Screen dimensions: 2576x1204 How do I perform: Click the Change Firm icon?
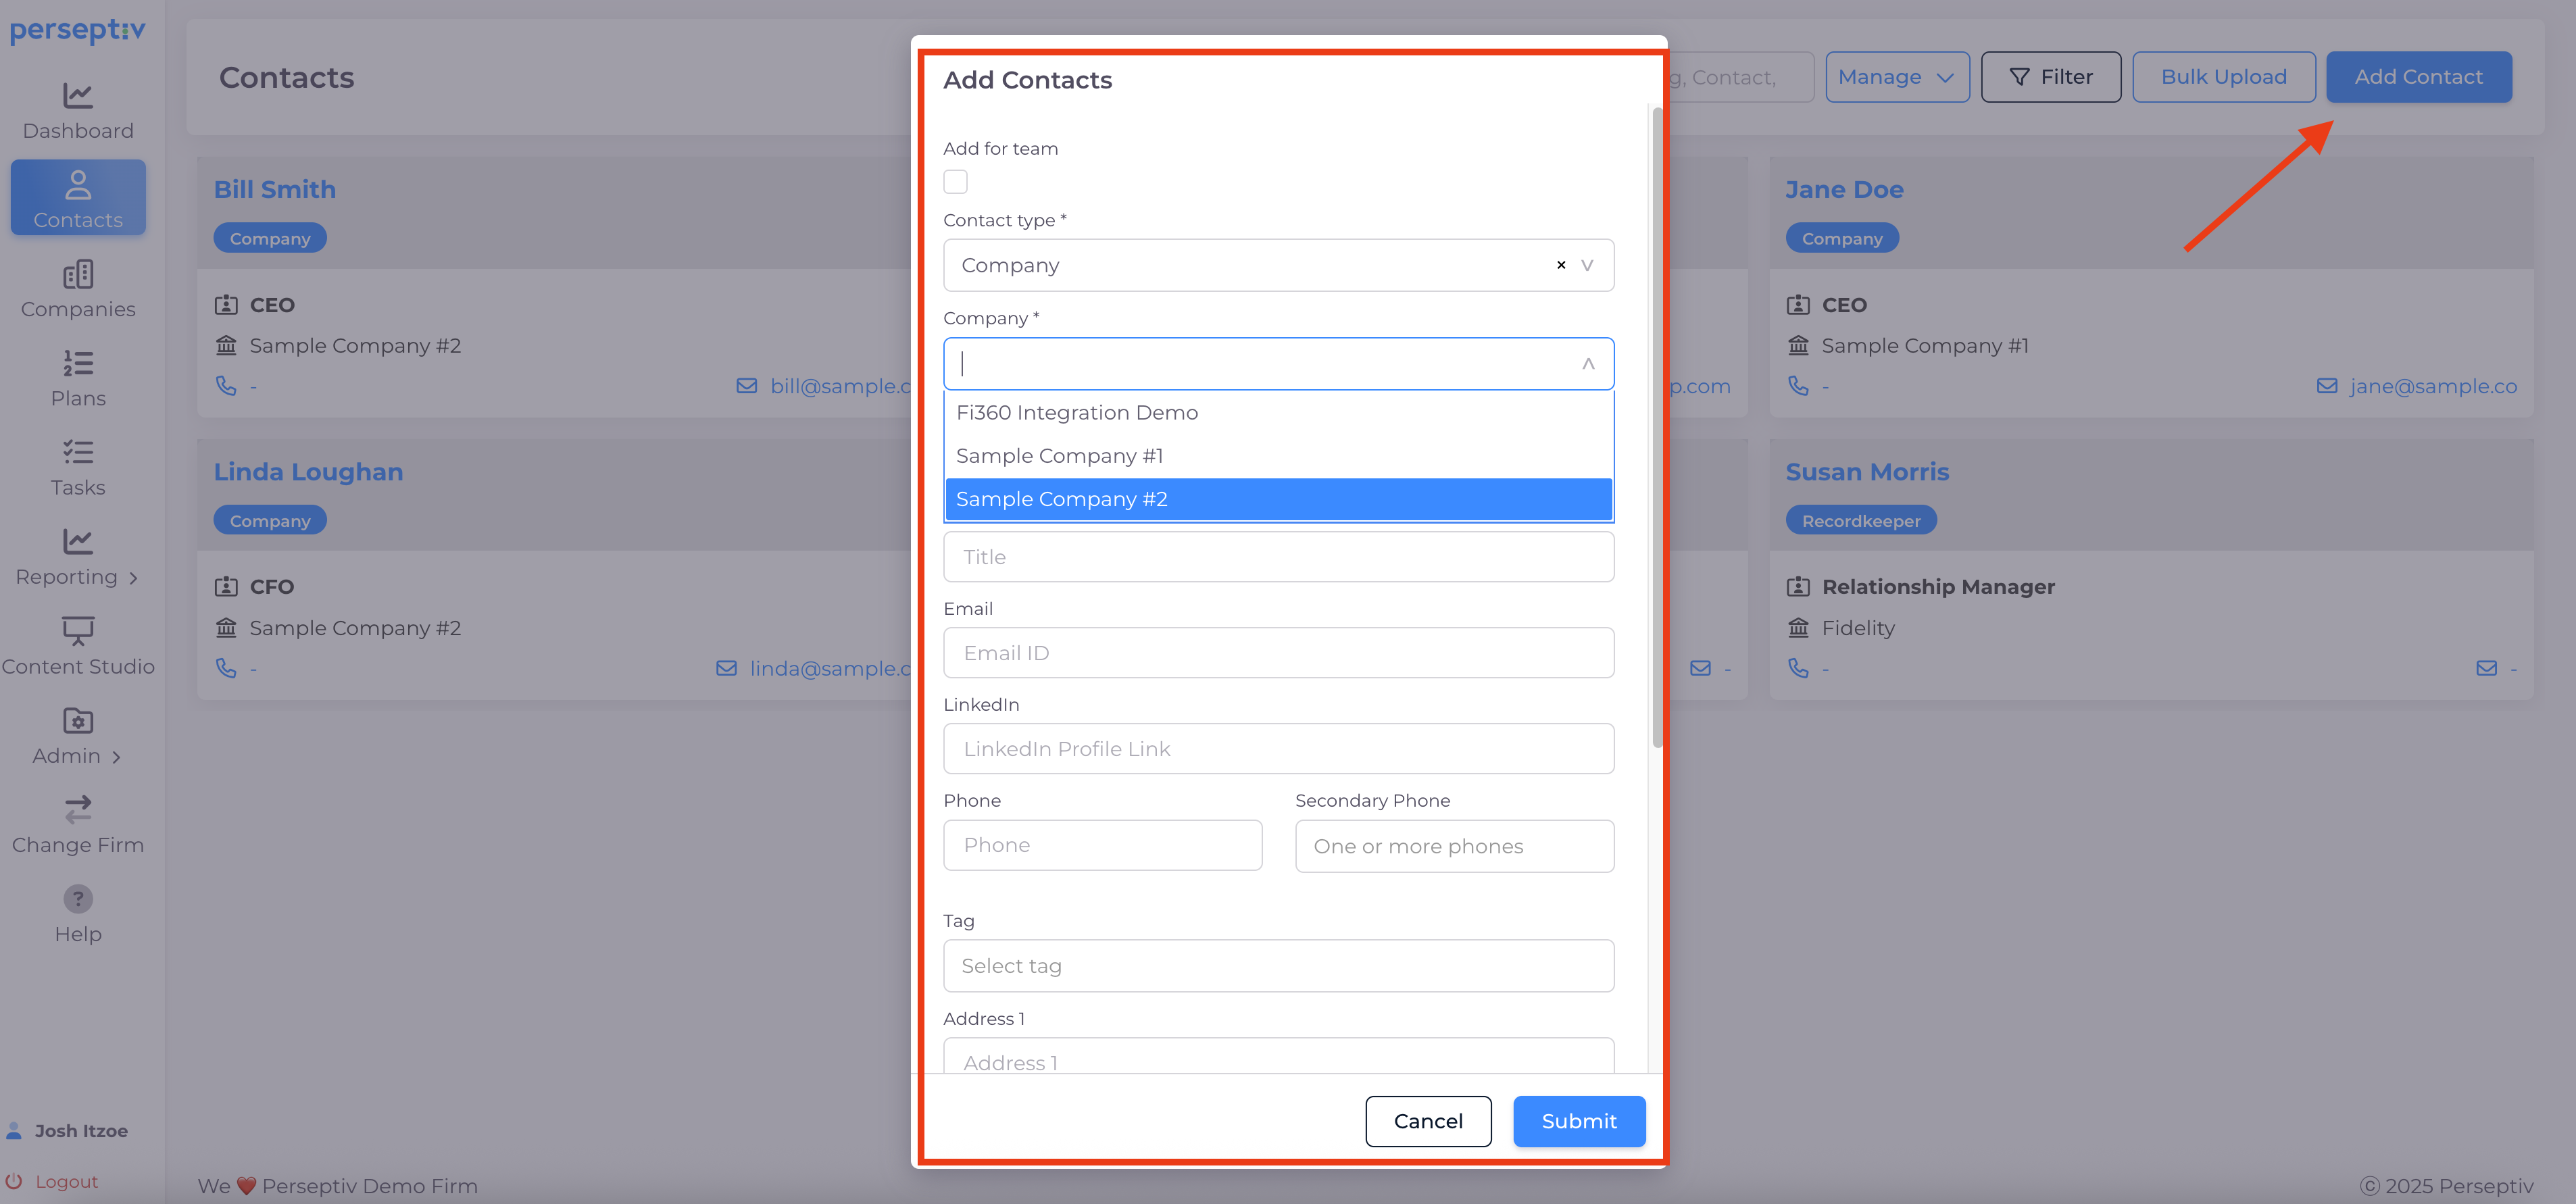78,809
